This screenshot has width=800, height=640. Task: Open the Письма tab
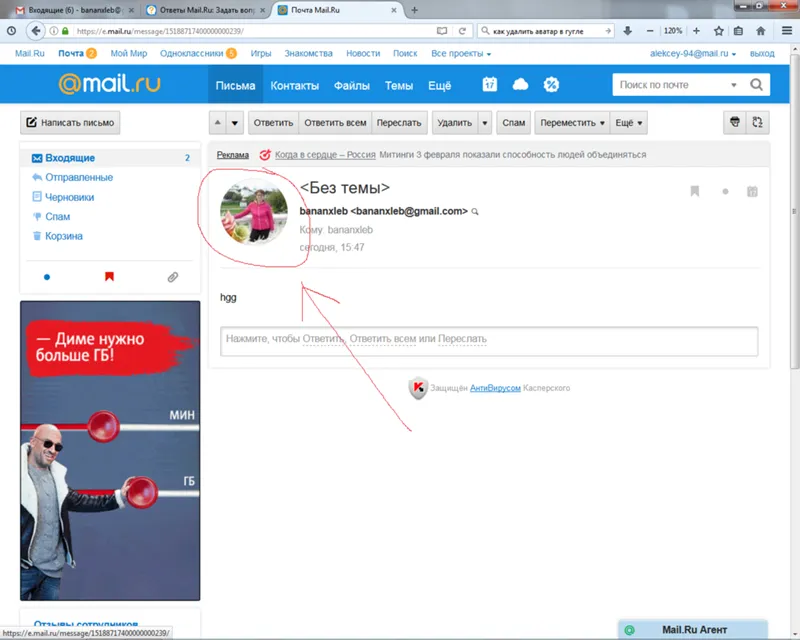tap(235, 85)
